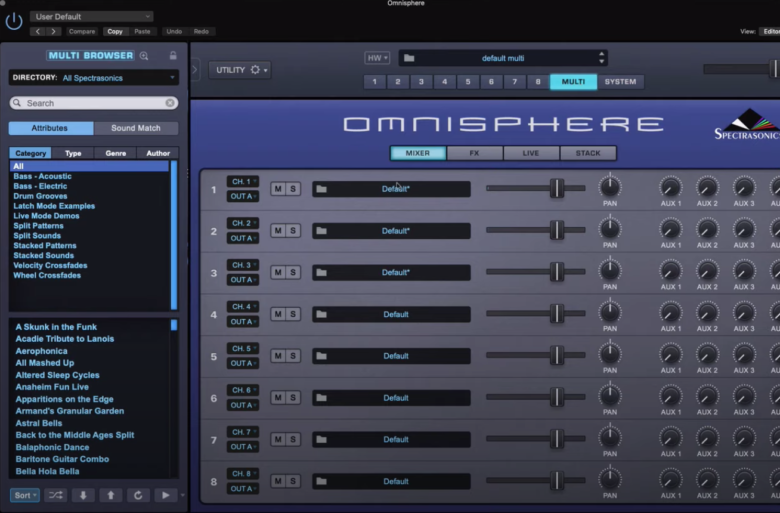Click the Compare button
This screenshot has width=780, height=513.
coord(82,31)
